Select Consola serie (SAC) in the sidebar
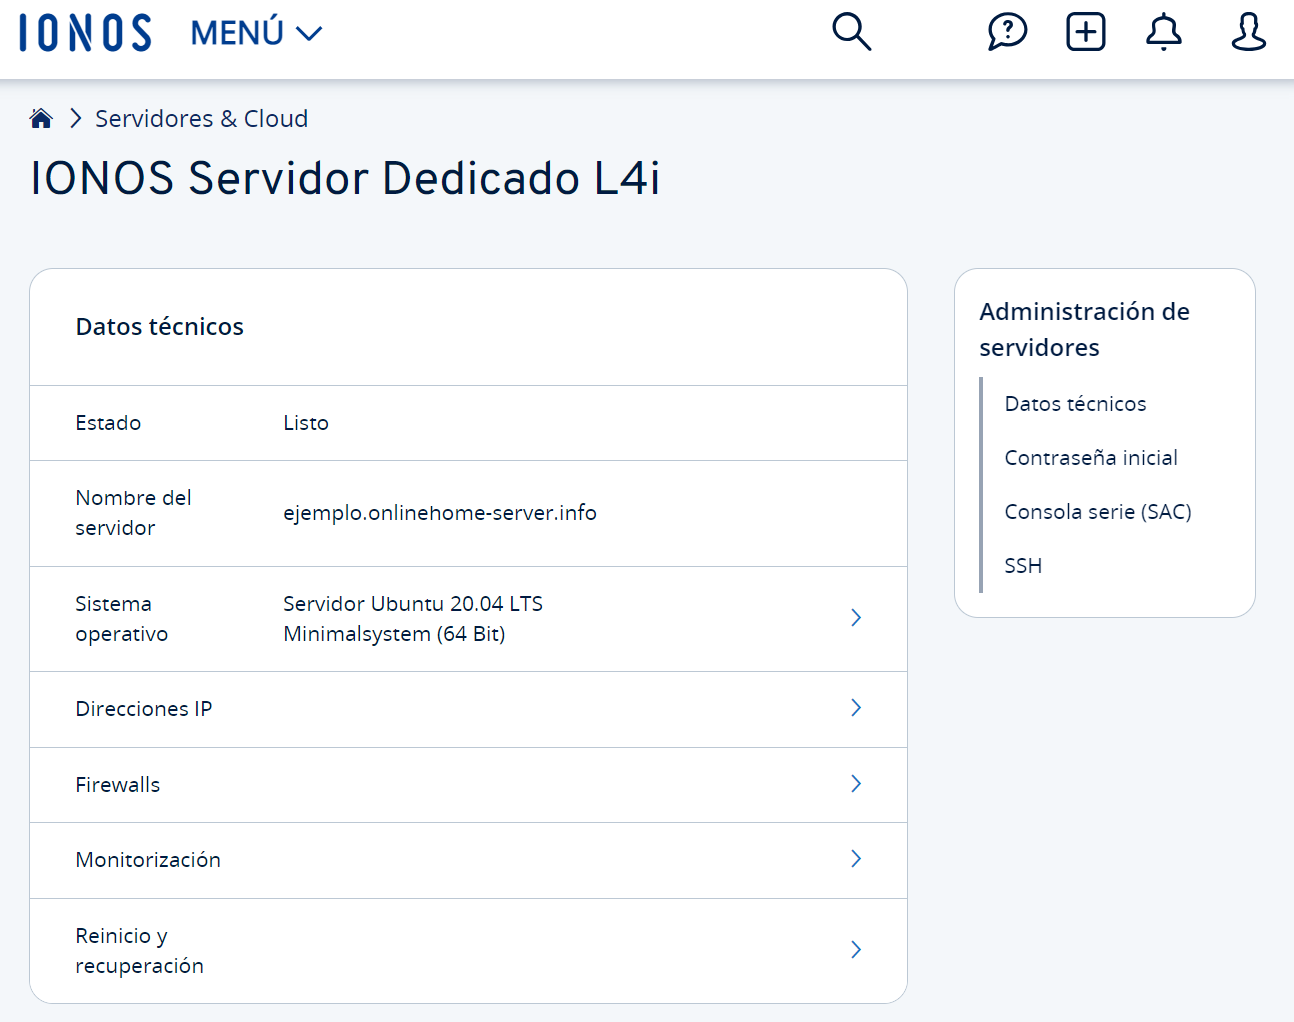This screenshot has width=1294, height=1022. [1098, 512]
